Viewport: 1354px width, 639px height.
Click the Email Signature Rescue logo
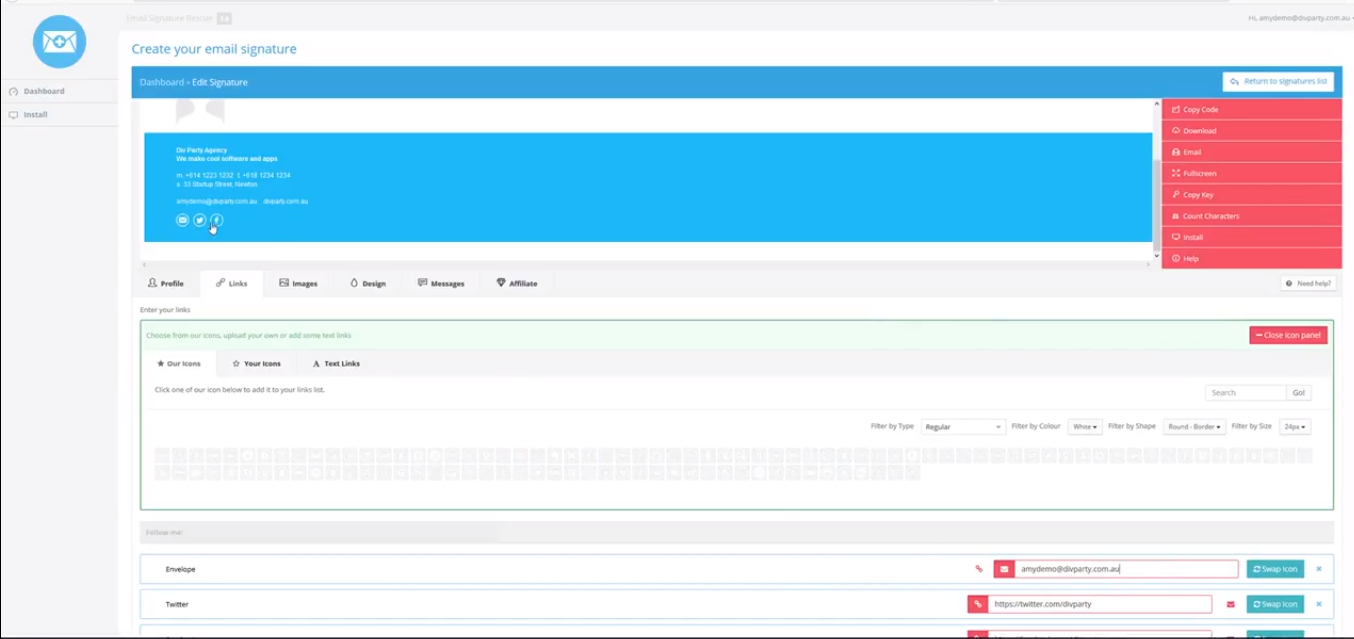coord(59,42)
